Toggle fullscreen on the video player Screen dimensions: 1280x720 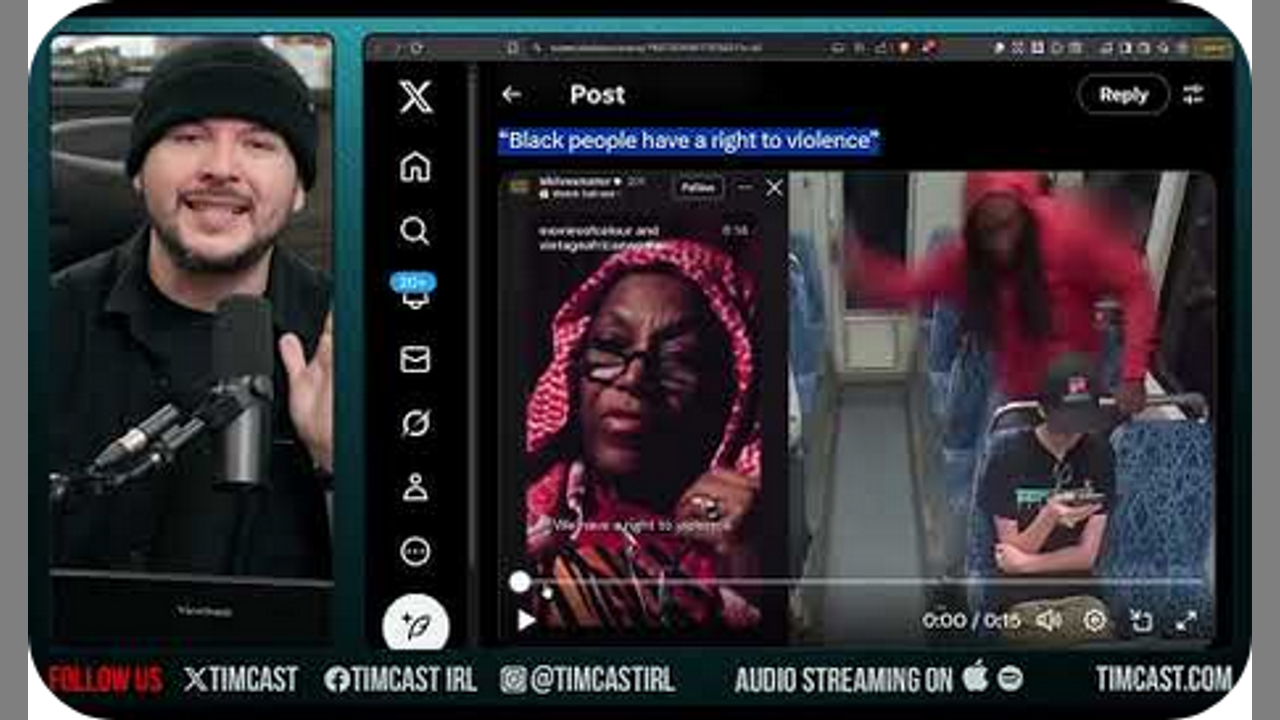1186,621
